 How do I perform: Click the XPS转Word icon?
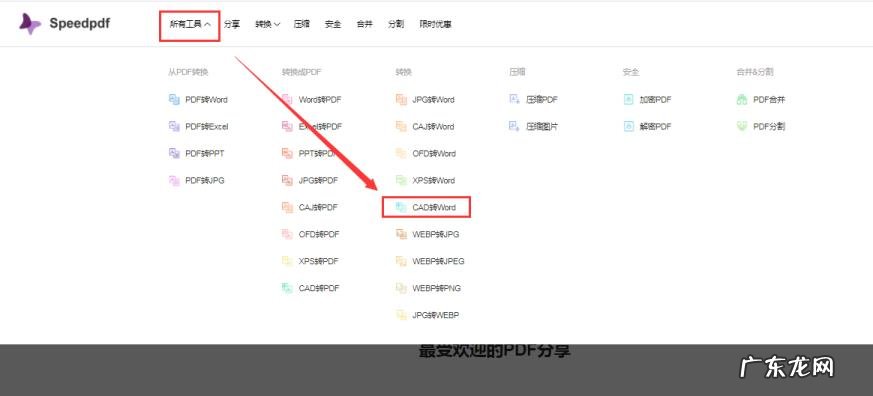click(401, 180)
